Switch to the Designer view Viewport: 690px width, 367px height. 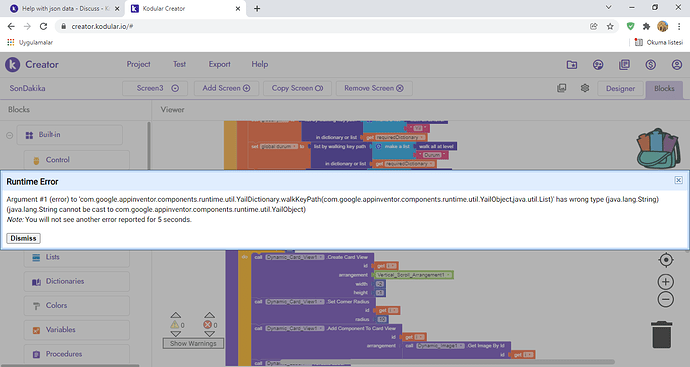click(x=620, y=88)
